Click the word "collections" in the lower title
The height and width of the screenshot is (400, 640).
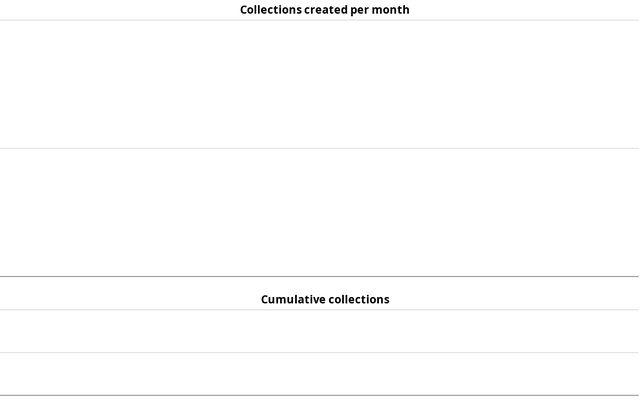pyautogui.click(x=358, y=299)
